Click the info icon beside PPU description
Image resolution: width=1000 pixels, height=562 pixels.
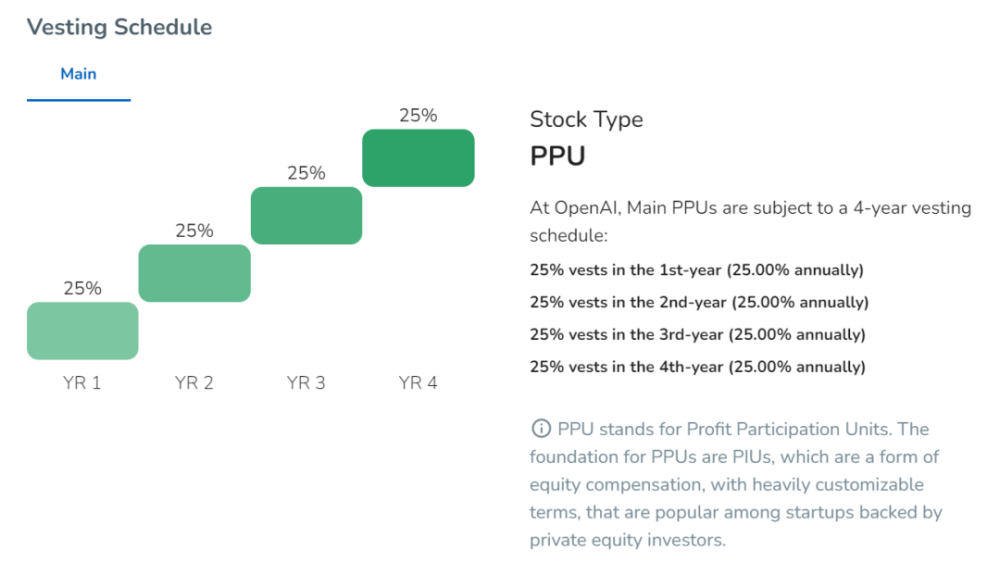[540, 429]
